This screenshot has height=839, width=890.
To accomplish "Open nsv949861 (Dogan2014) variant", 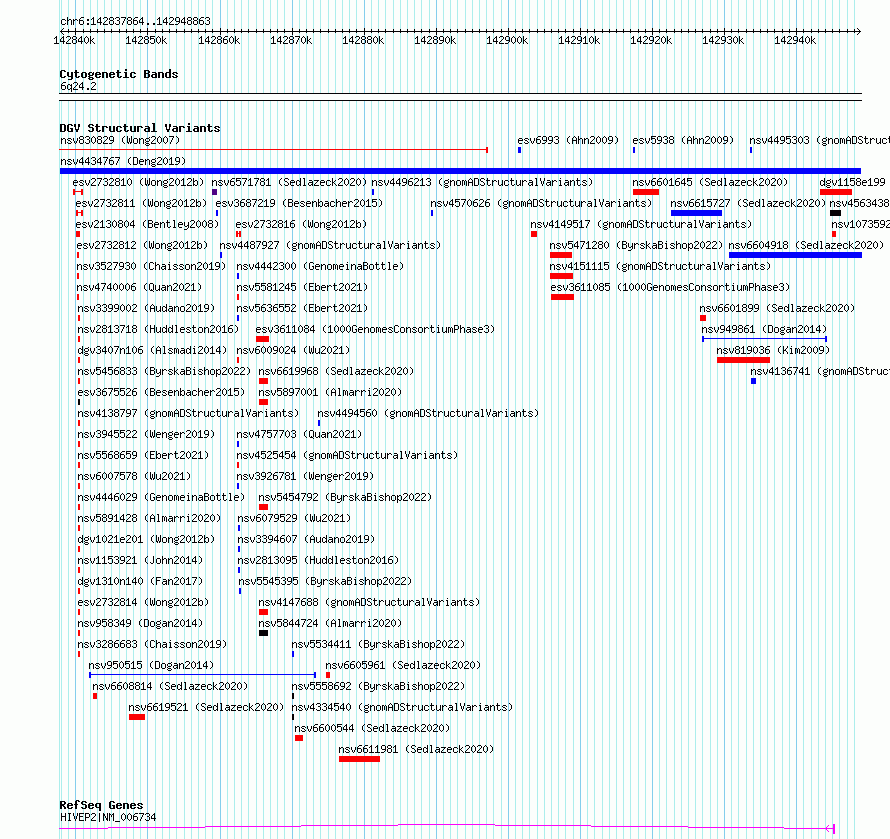I will pos(764,329).
